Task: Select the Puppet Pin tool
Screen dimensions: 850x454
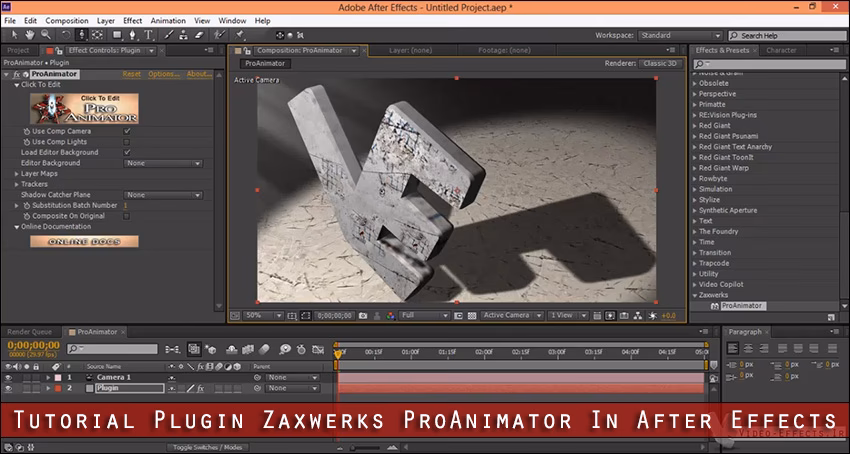Action: pos(240,35)
